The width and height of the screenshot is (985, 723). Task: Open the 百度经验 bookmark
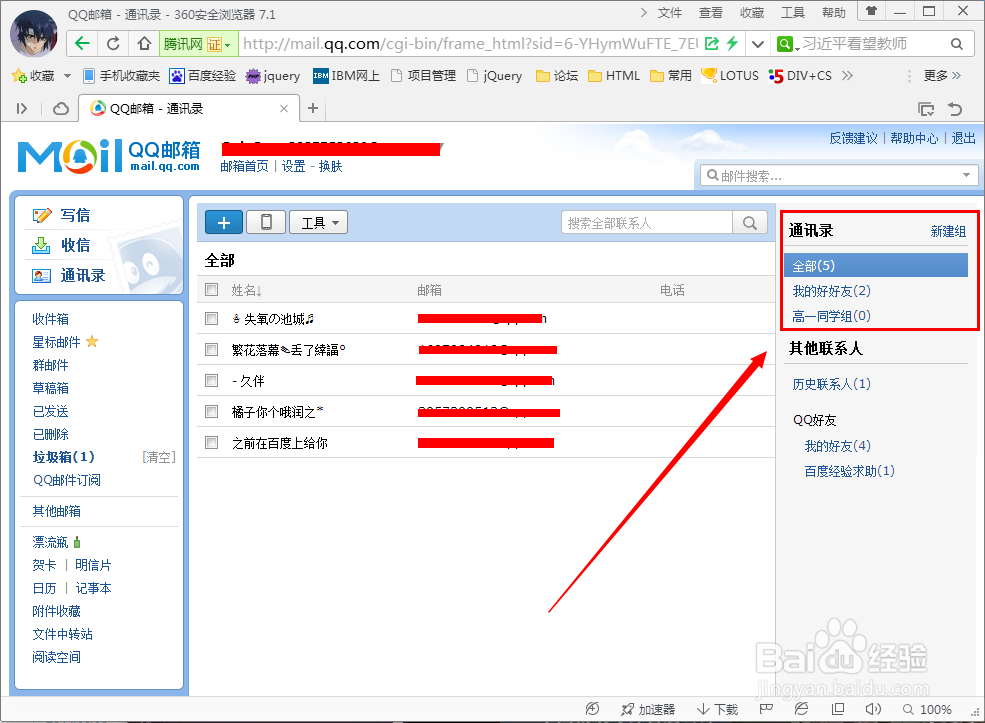tap(203, 76)
